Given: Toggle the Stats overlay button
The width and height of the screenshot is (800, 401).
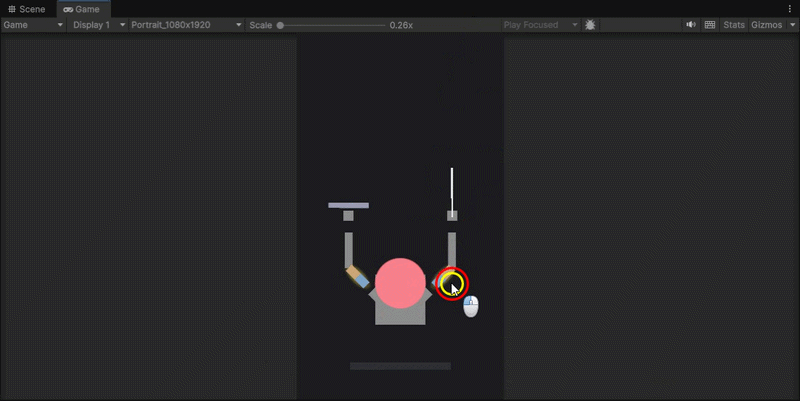Looking at the screenshot, I should (734, 25).
